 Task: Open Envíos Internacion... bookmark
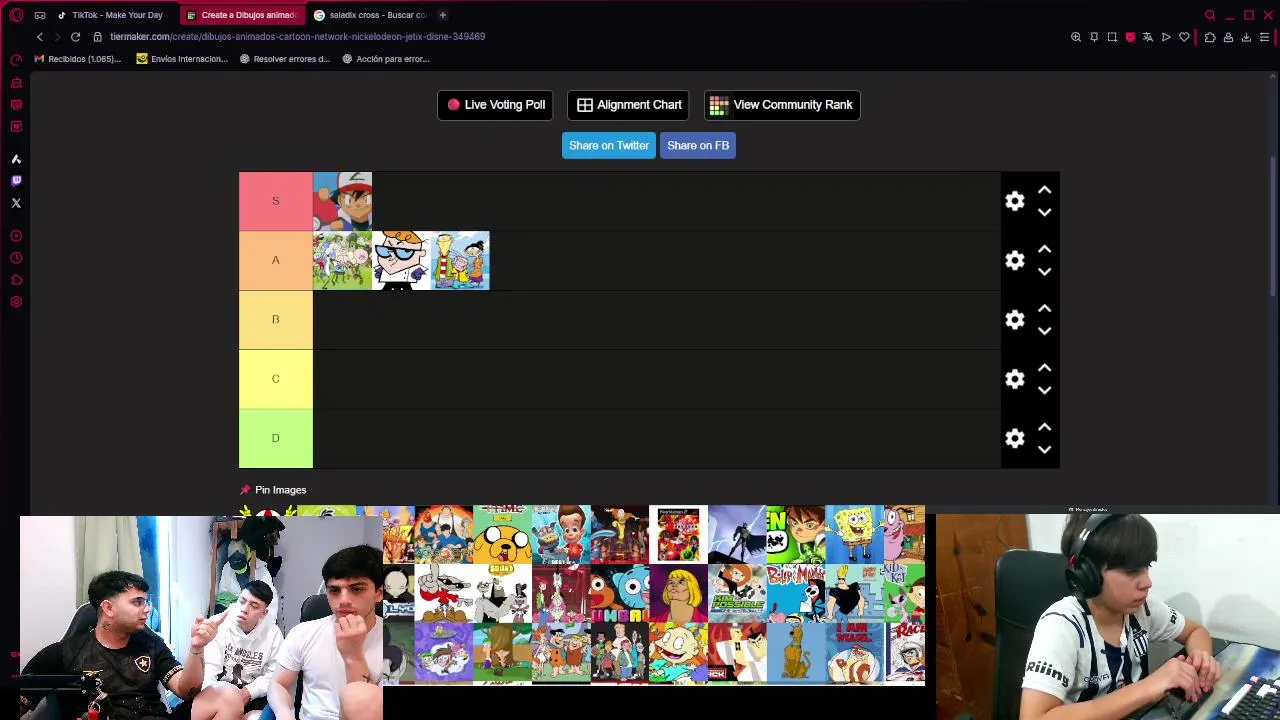point(182,59)
